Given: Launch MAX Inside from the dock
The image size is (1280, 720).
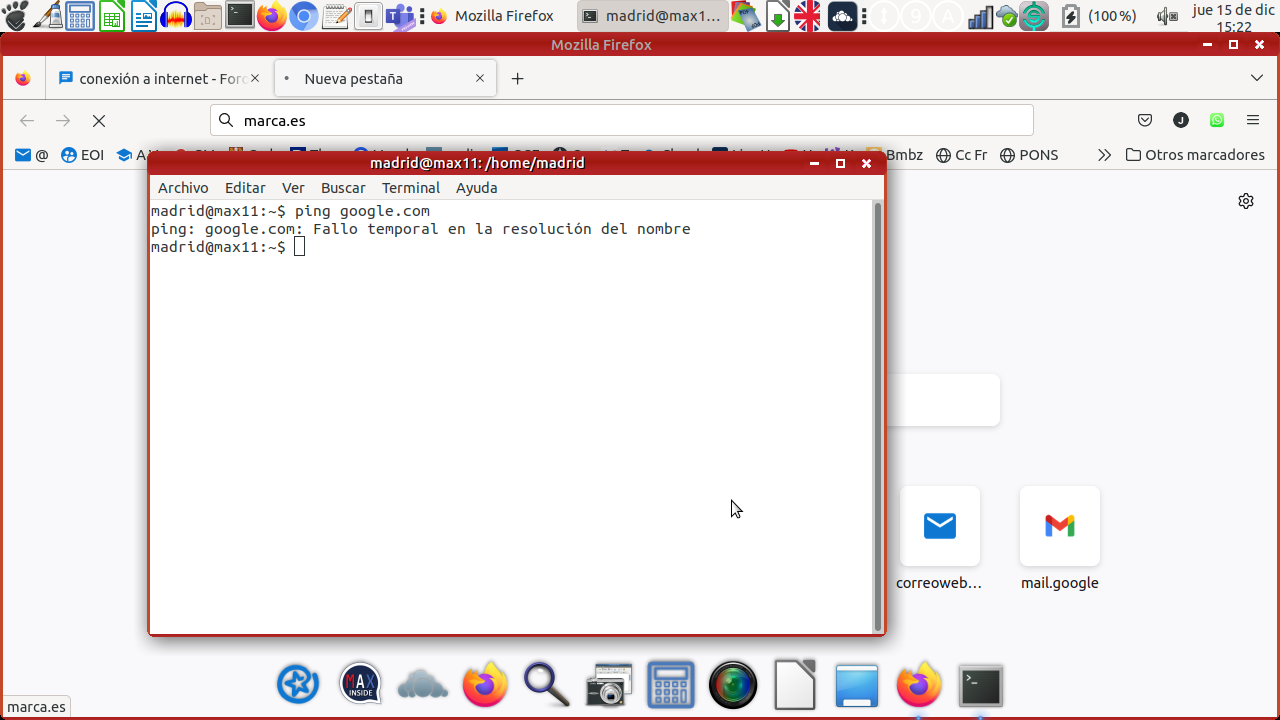Looking at the screenshot, I should point(360,685).
